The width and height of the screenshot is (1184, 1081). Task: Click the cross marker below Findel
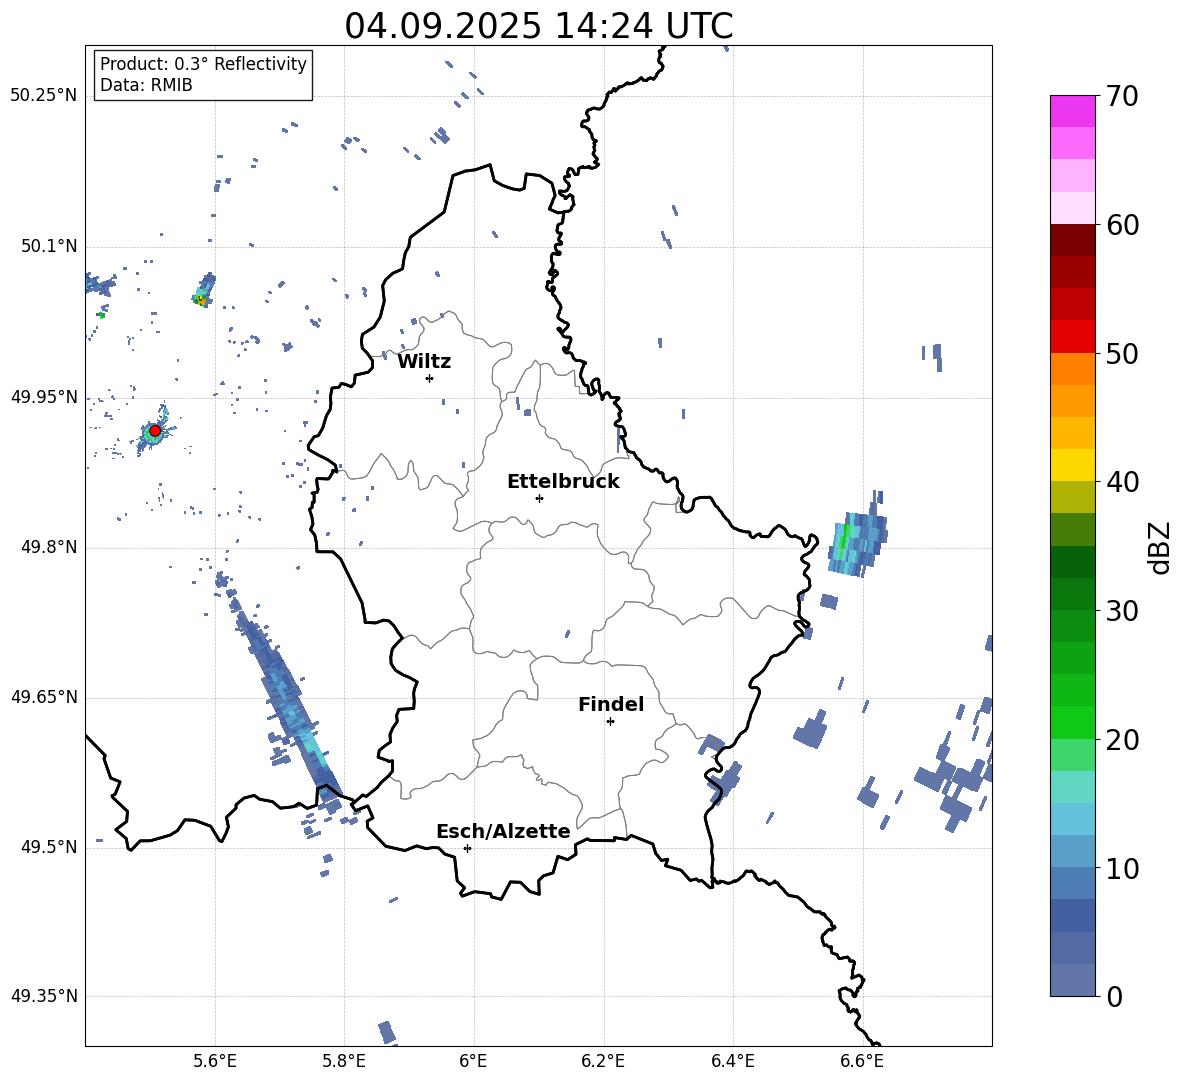click(x=610, y=722)
